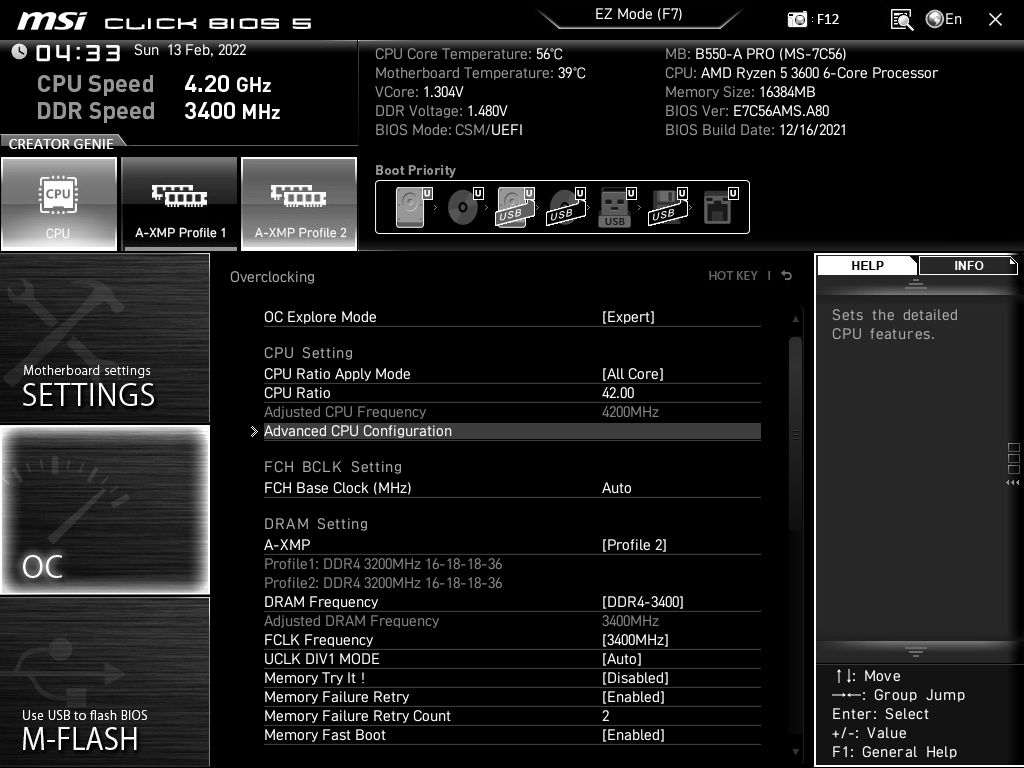Open the SETTINGS motherboard section
This screenshot has width=1024, height=768.
pyautogui.click(x=105, y=338)
